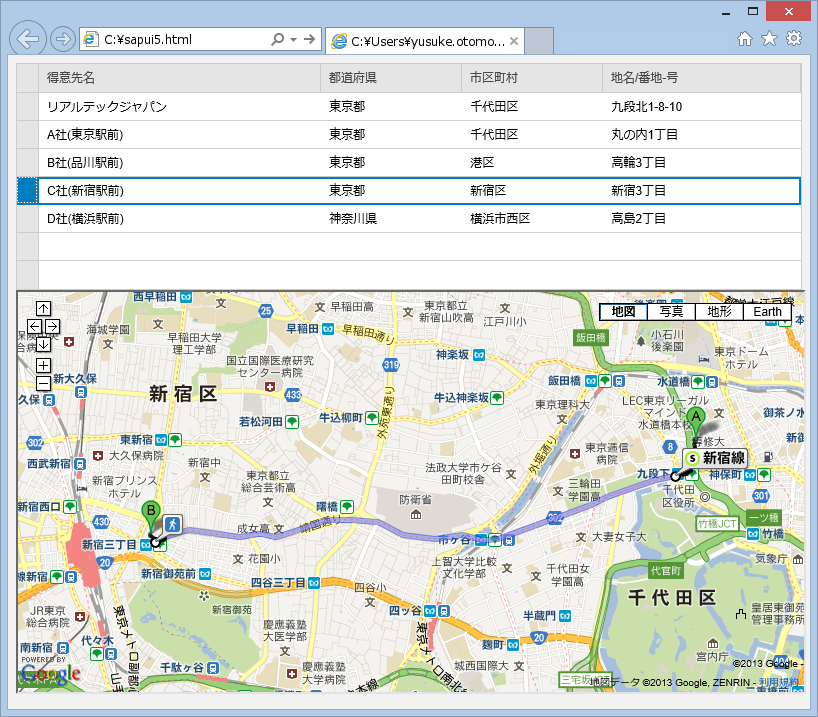
Task: Click the 市ヶ谷 station label on map
Action: (x=454, y=539)
